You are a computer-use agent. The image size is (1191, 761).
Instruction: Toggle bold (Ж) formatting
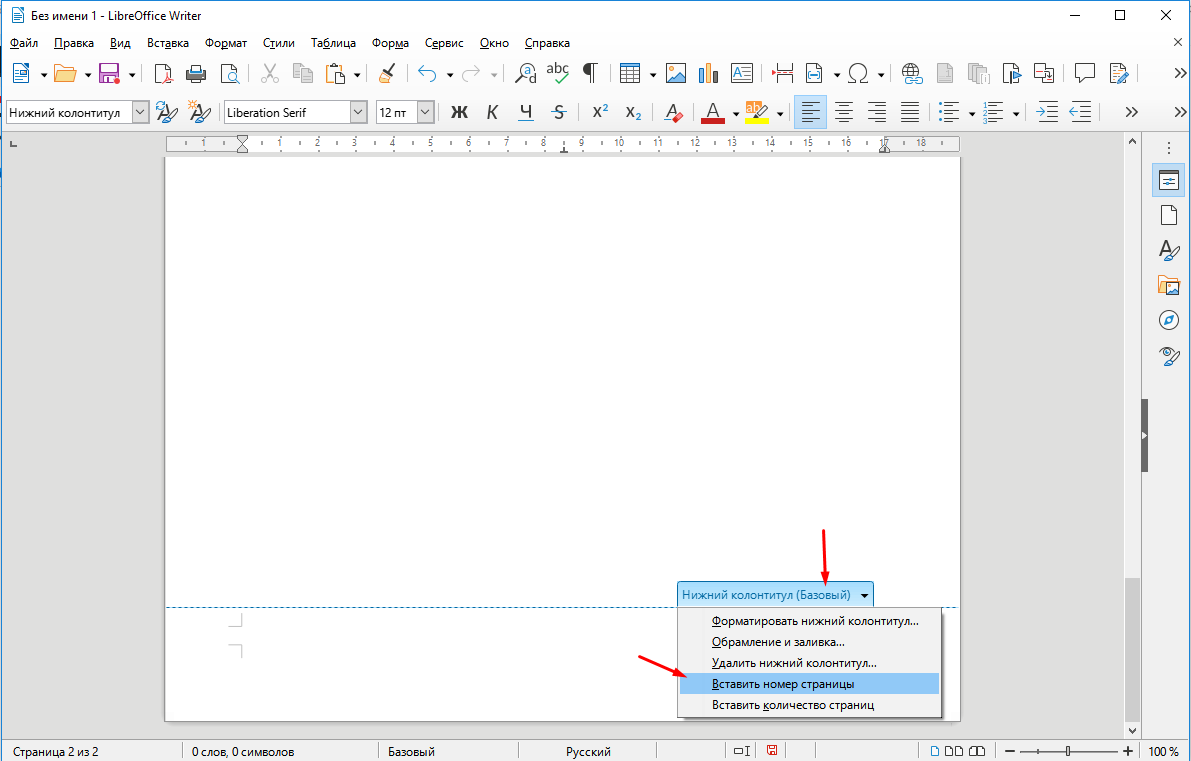point(459,112)
